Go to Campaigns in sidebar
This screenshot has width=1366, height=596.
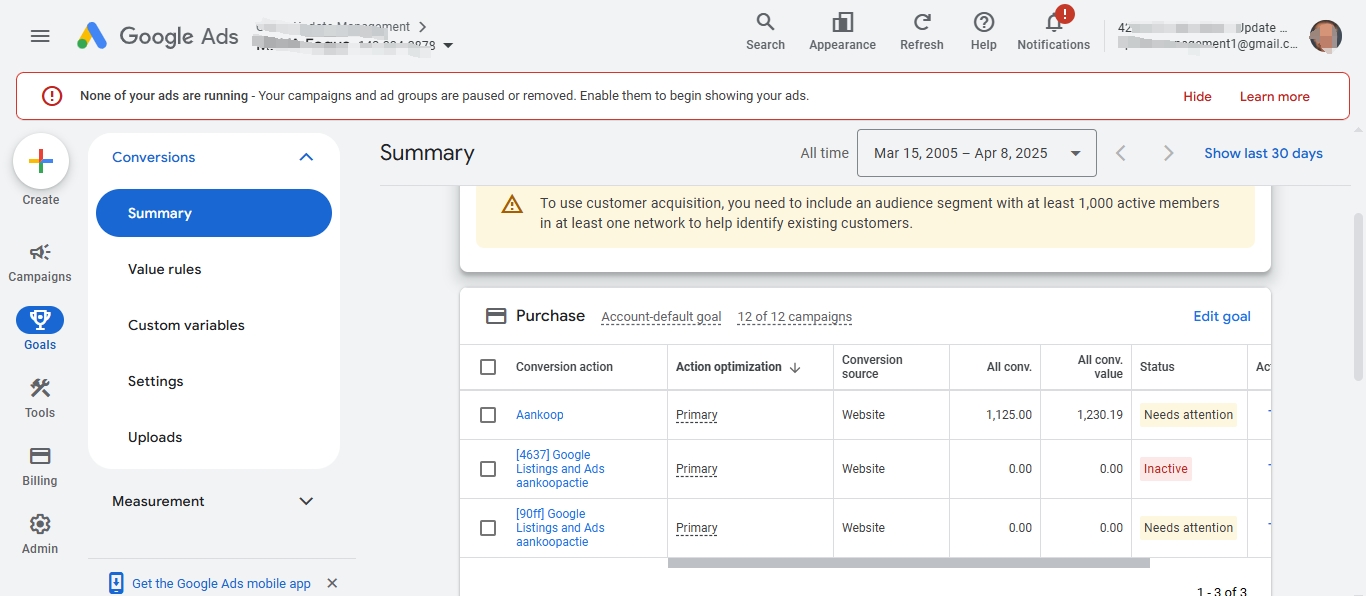40,263
